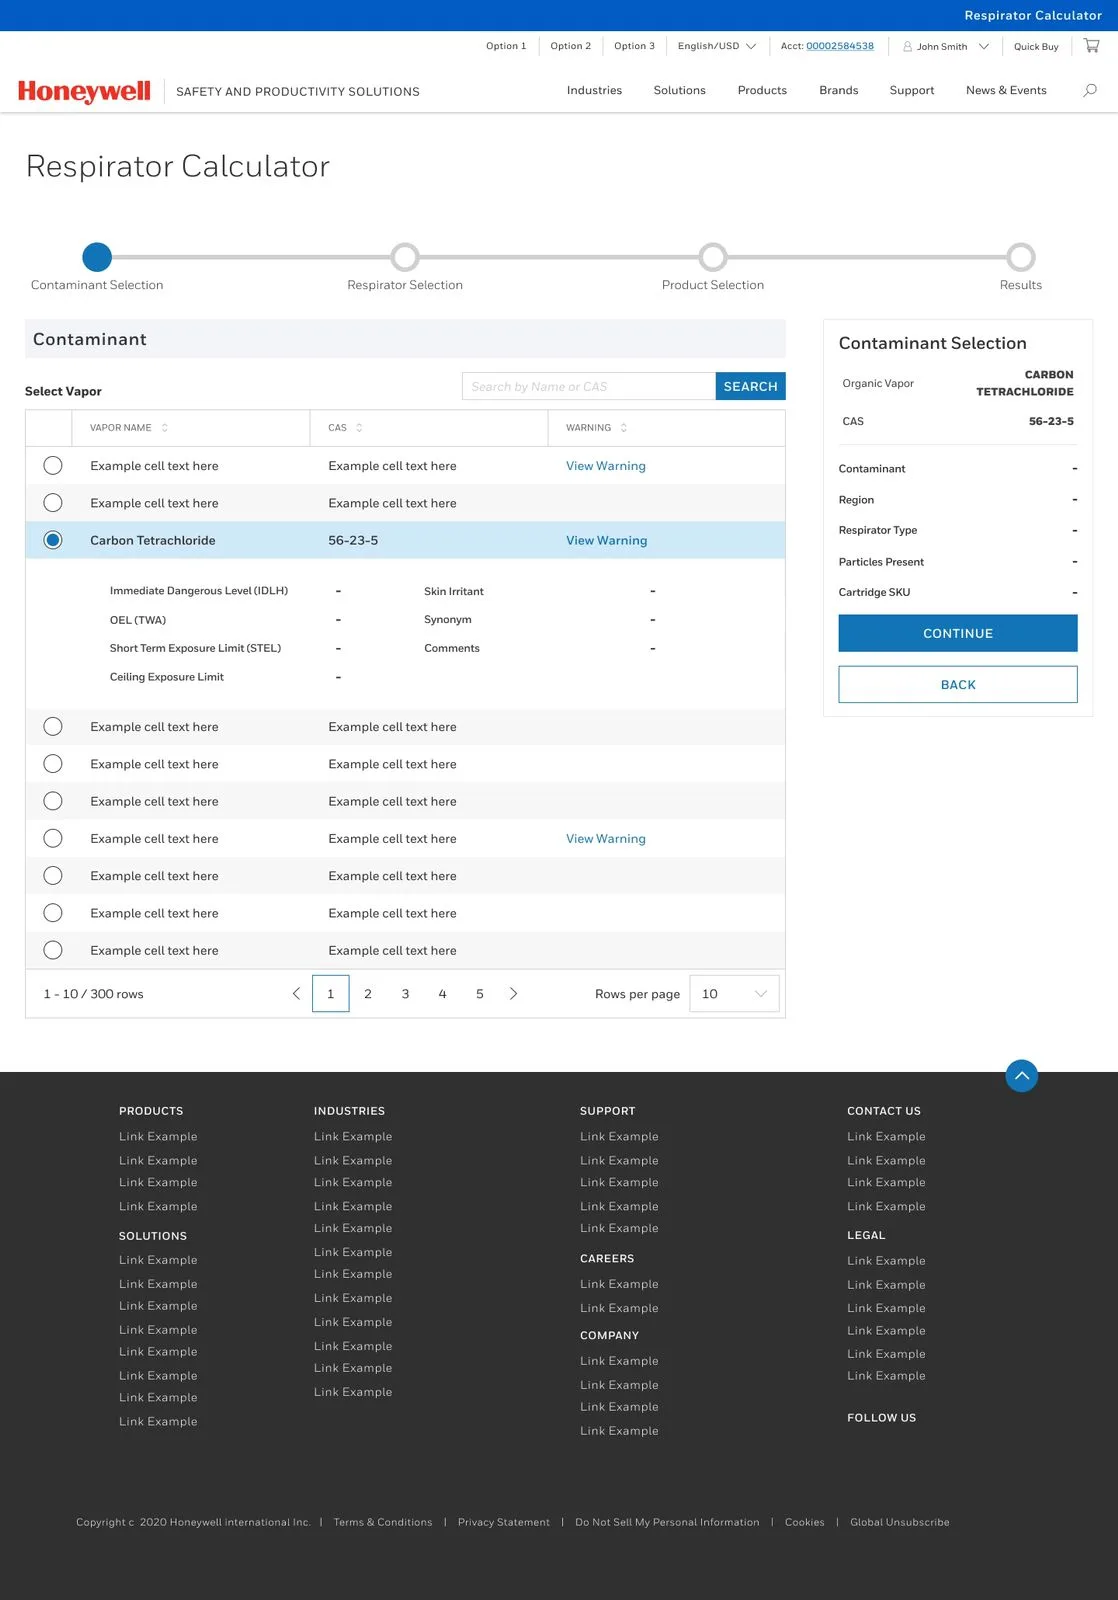This screenshot has width=1118, height=1600.
Task: Go to page 2 in pagination
Action: coord(368,994)
